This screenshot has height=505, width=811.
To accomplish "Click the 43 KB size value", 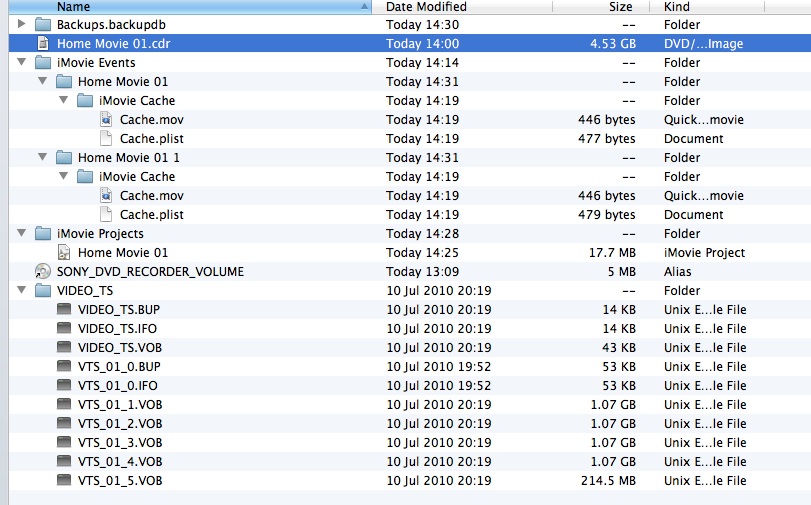I will click(619, 348).
